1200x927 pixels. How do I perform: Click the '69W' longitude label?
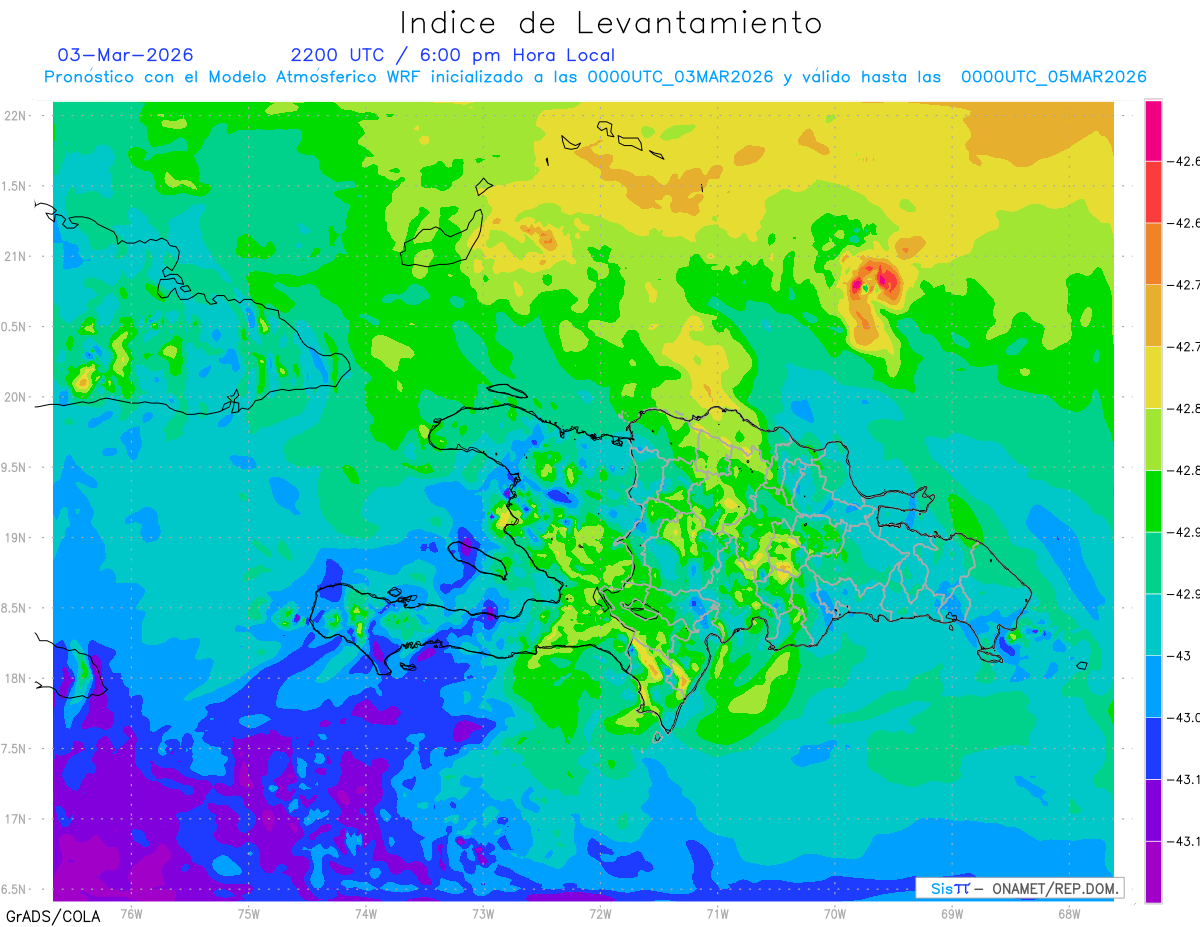pos(952,913)
